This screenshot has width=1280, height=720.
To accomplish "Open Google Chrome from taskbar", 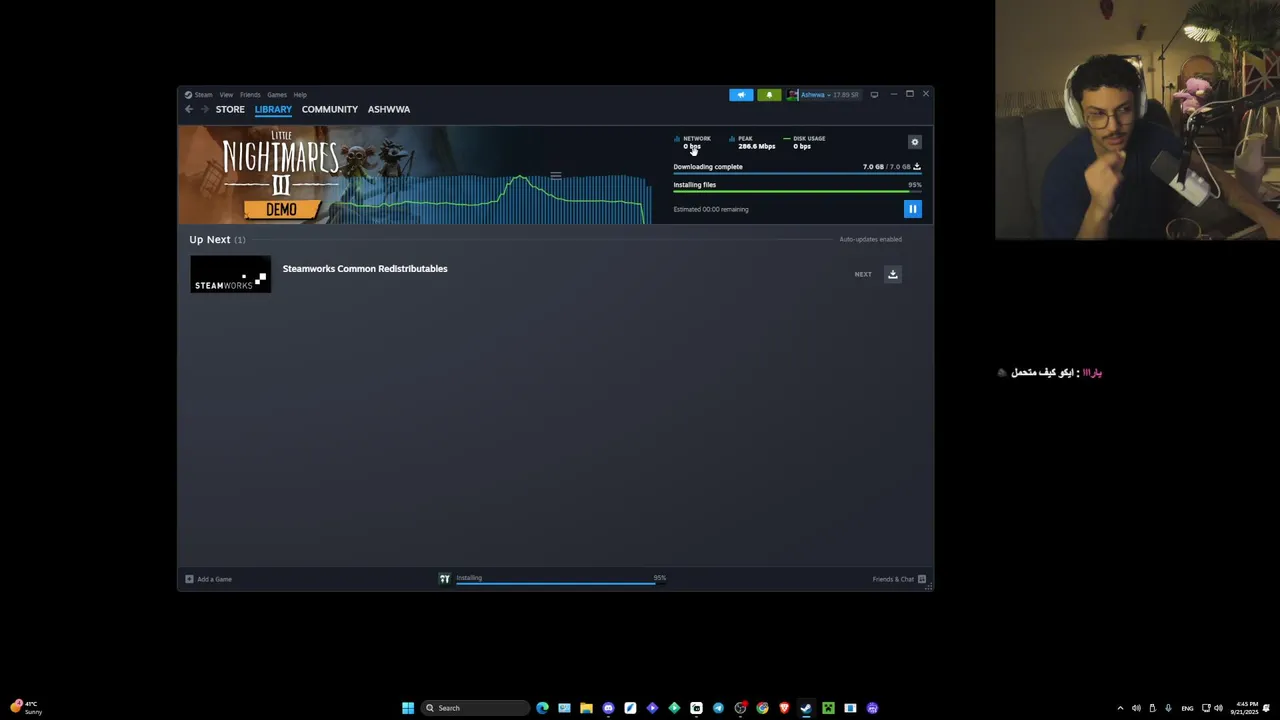I will coord(762,708).
